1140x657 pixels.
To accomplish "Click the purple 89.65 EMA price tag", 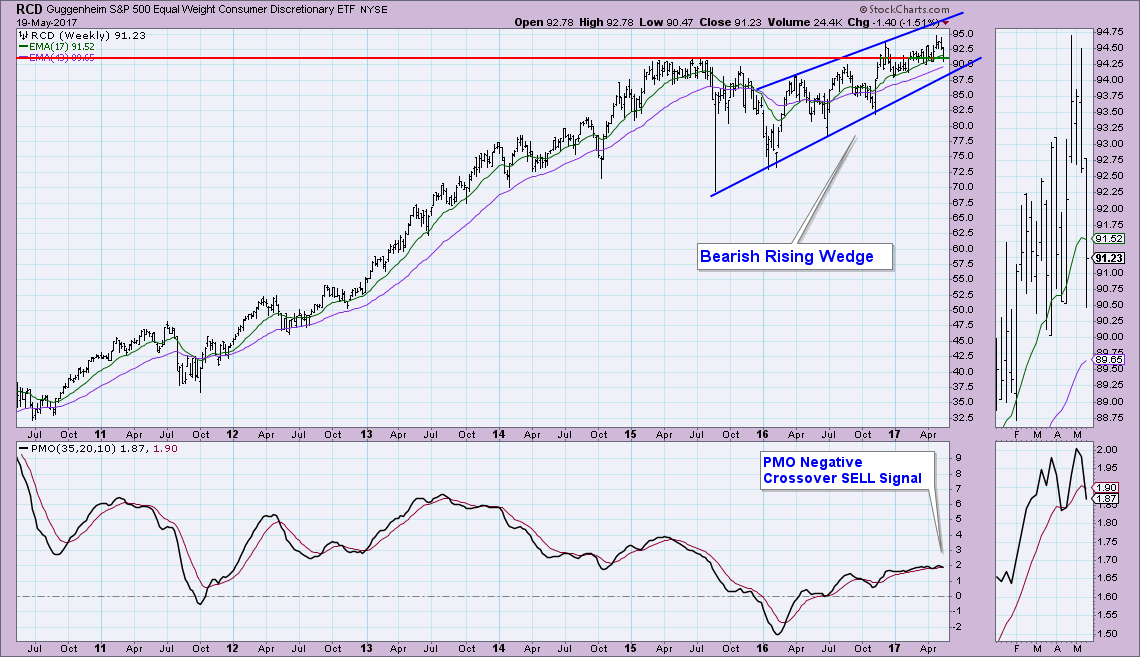I will pos(1109,360).
